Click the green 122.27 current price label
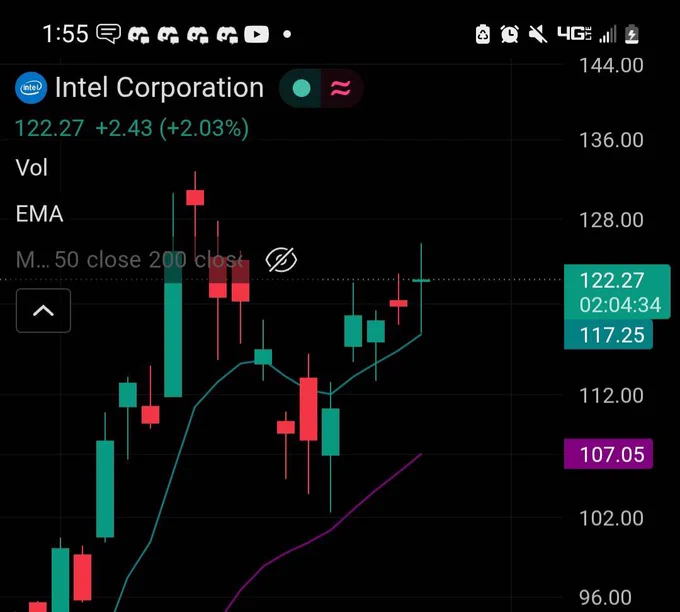The width and height of the screenshot is (680, 612). (x=617, y=292)
